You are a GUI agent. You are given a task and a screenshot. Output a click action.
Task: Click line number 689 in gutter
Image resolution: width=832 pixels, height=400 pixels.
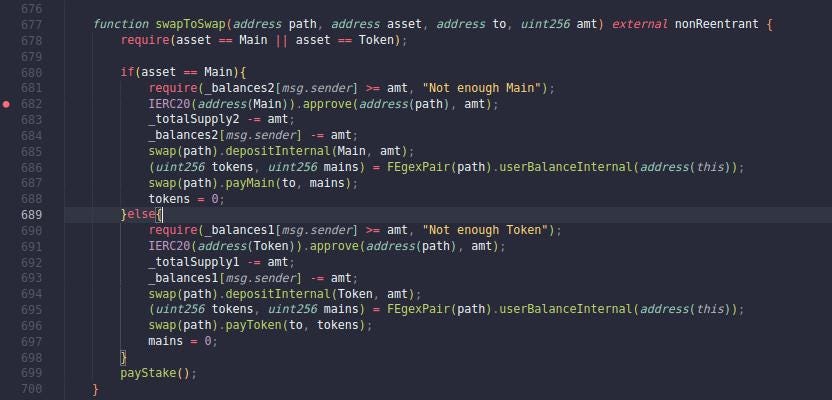(x=31, y=215)
